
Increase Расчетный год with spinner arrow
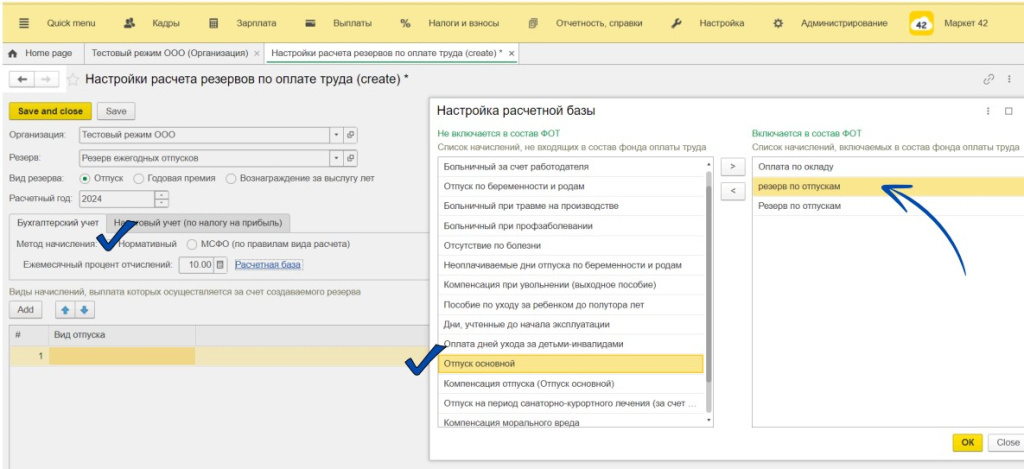pos(162,195)
